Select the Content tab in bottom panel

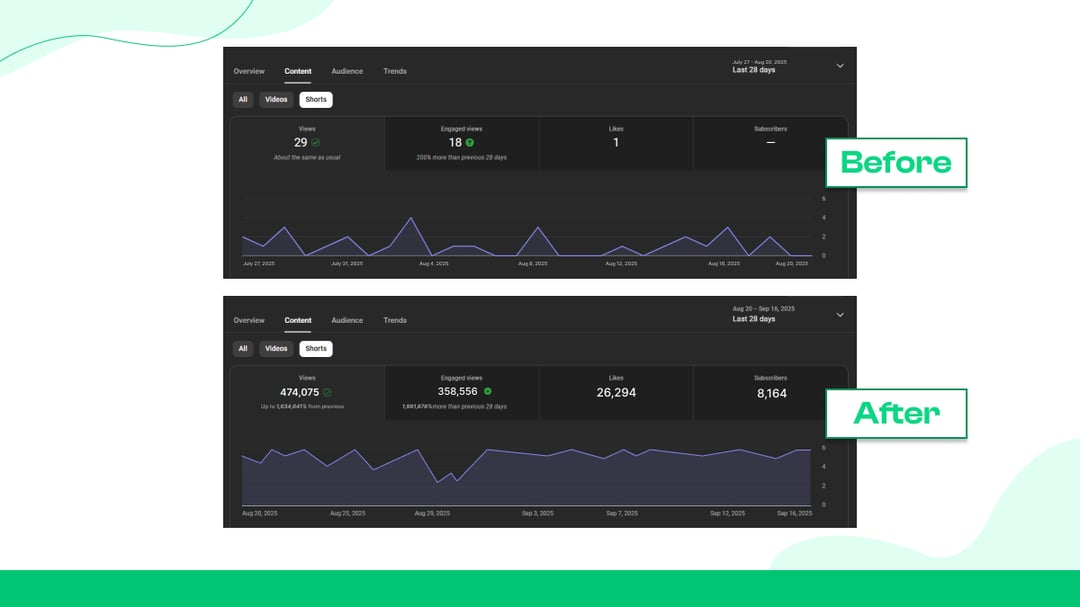tap(298, 320)
